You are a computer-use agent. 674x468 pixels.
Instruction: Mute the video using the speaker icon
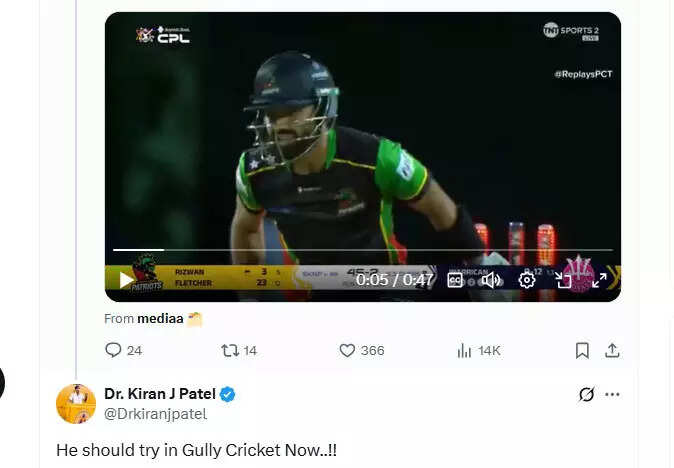(x=491, y=280)
